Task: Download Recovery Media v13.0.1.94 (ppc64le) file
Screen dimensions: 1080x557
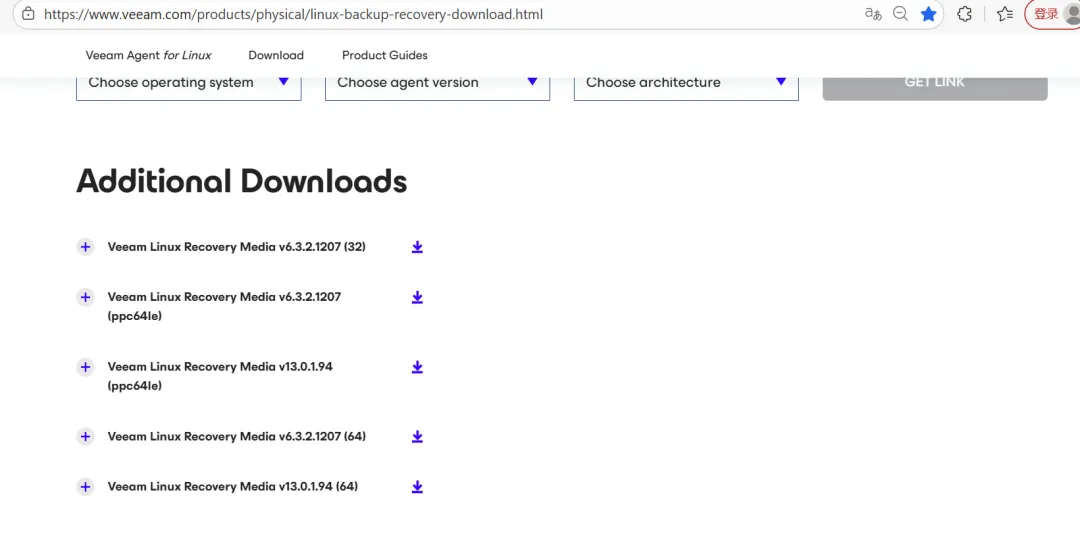Action: coord(417,367)
